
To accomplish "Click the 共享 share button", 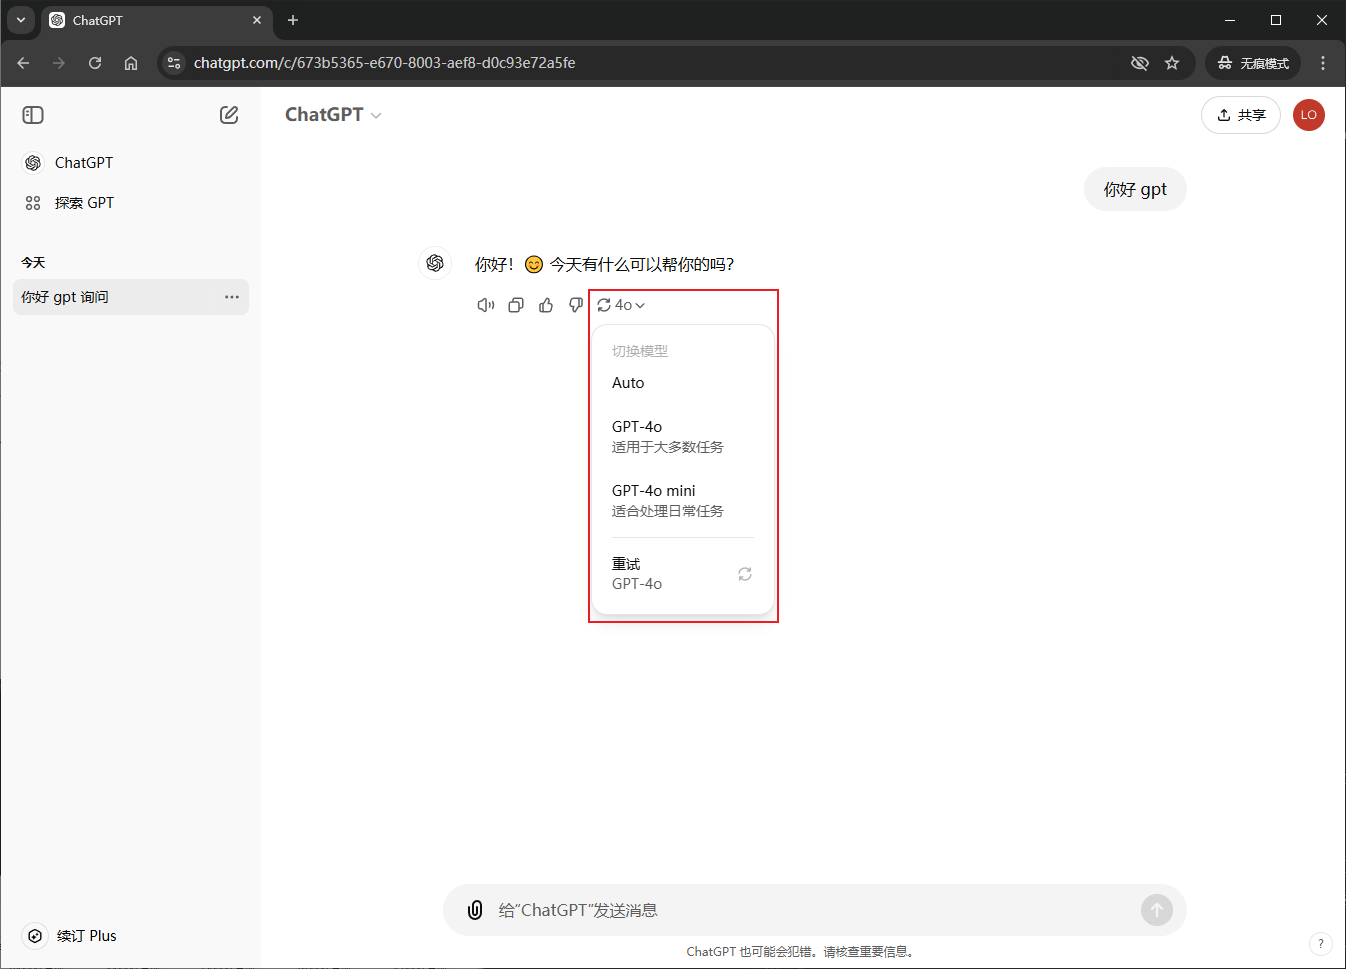I will tap(1240, 115).
